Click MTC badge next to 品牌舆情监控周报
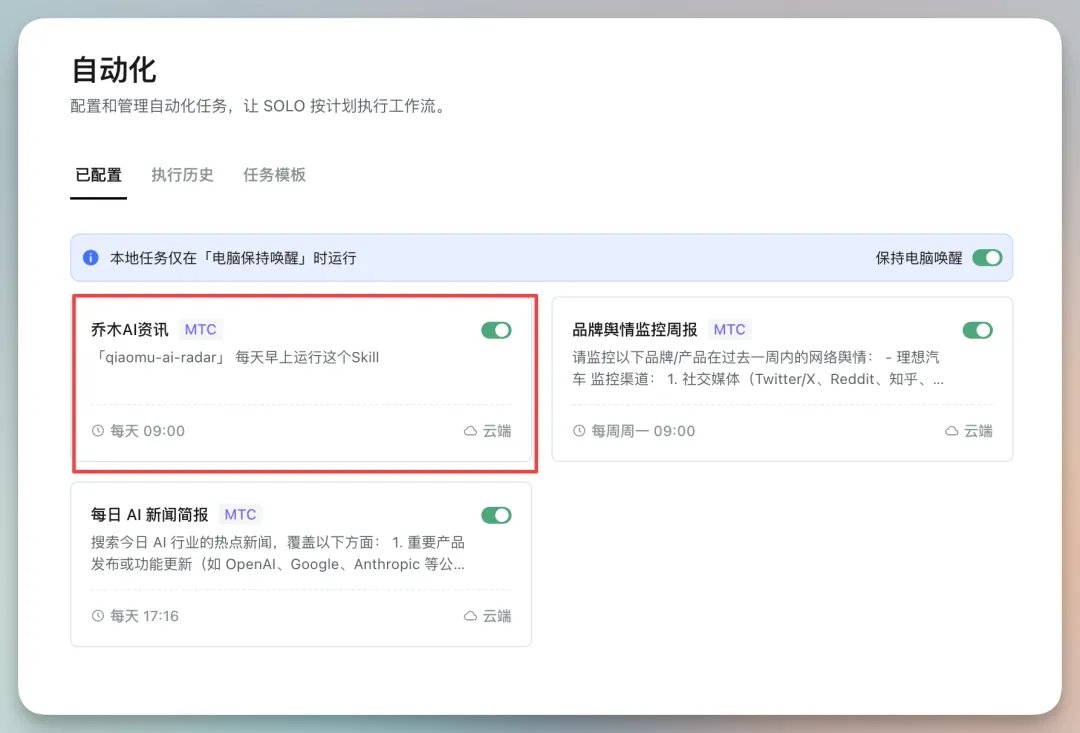This screenshot has width=1080, height=733. (729, 329)
